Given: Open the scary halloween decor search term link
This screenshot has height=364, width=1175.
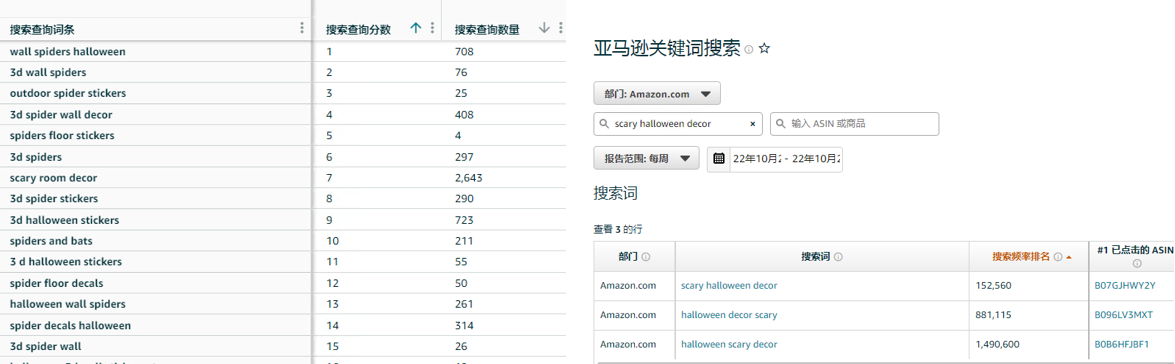Looking at the screenshot, I should tap(729, 285).
